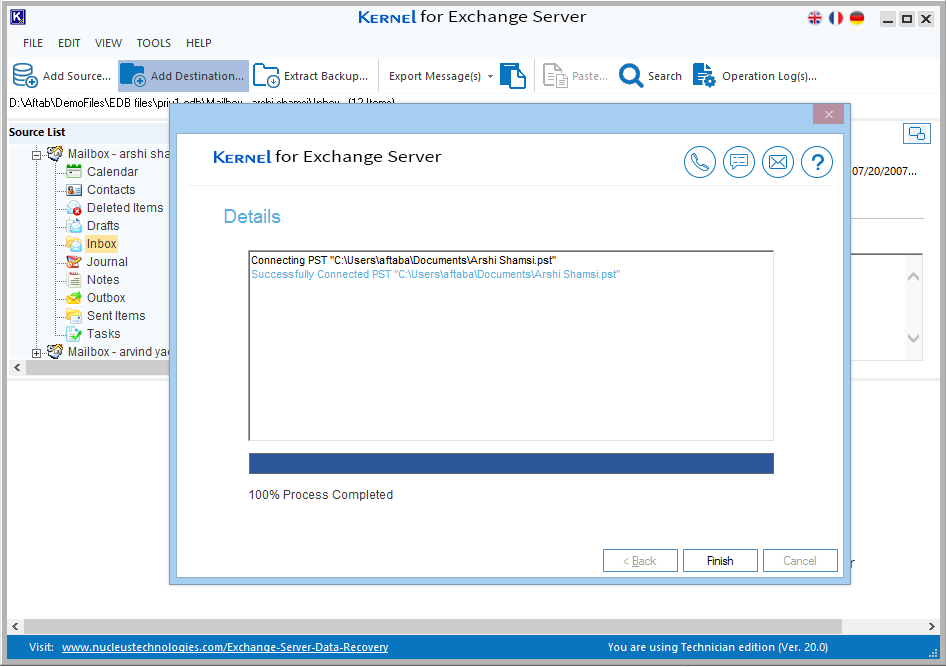Click the Finish button
946x667 pixels.
[x=720, y=560]
